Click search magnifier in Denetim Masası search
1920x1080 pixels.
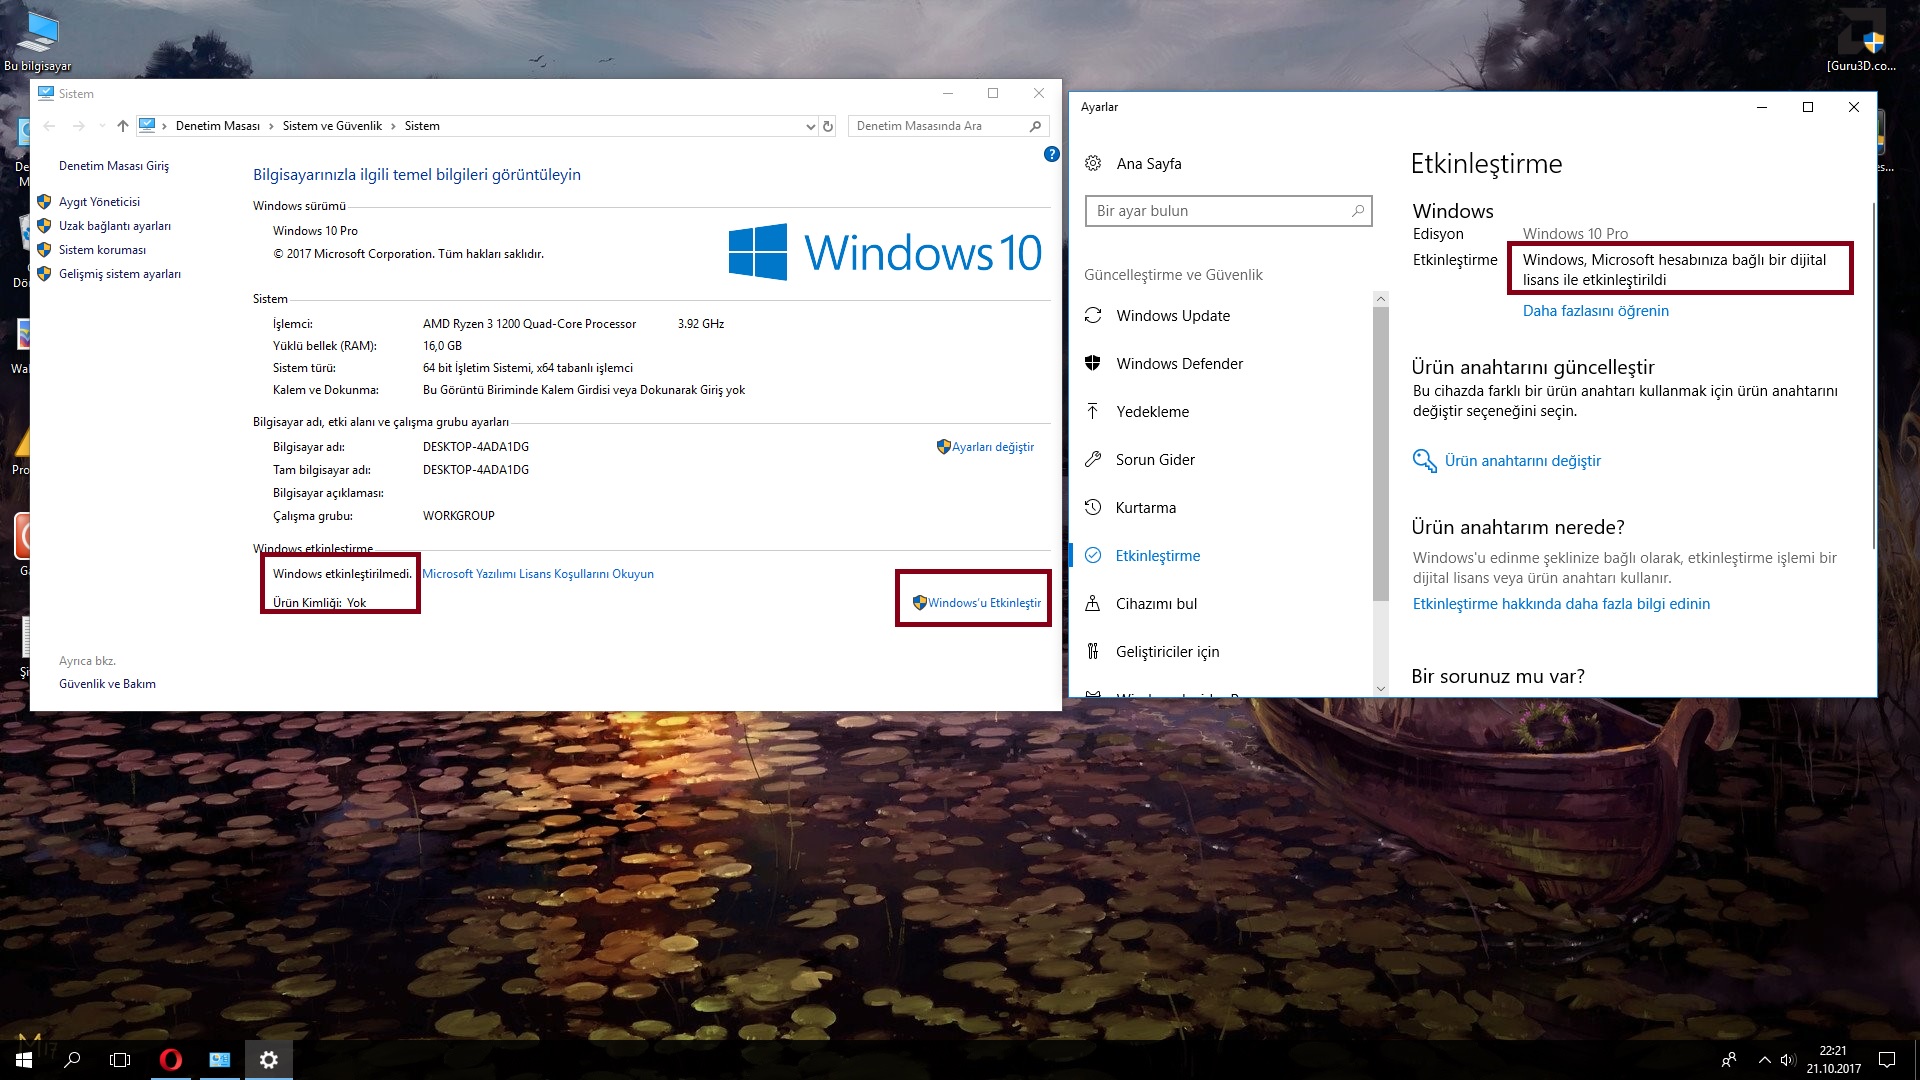tap(1035, 126)
